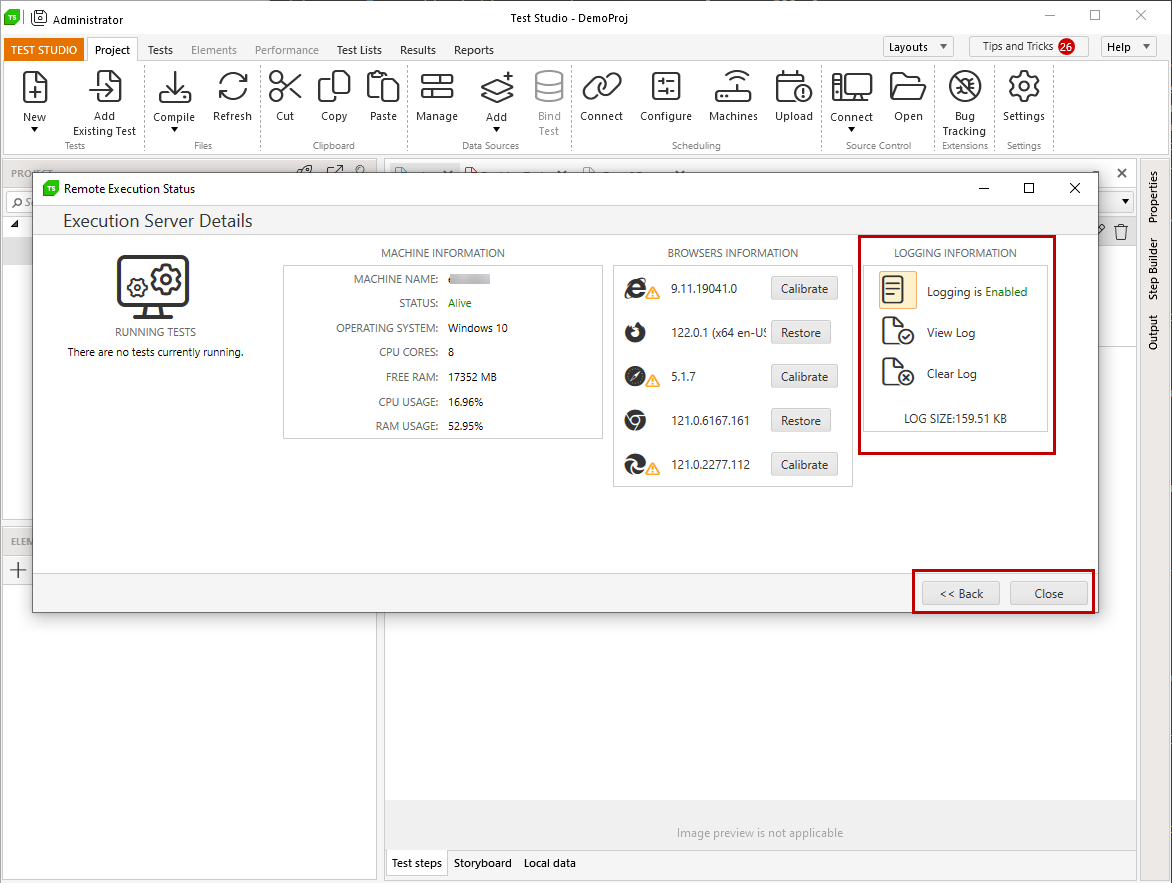Calibrate Safari 5.1.7 browser
Image resolution: width=1172 pixels, height=883 pixels.
804,377
